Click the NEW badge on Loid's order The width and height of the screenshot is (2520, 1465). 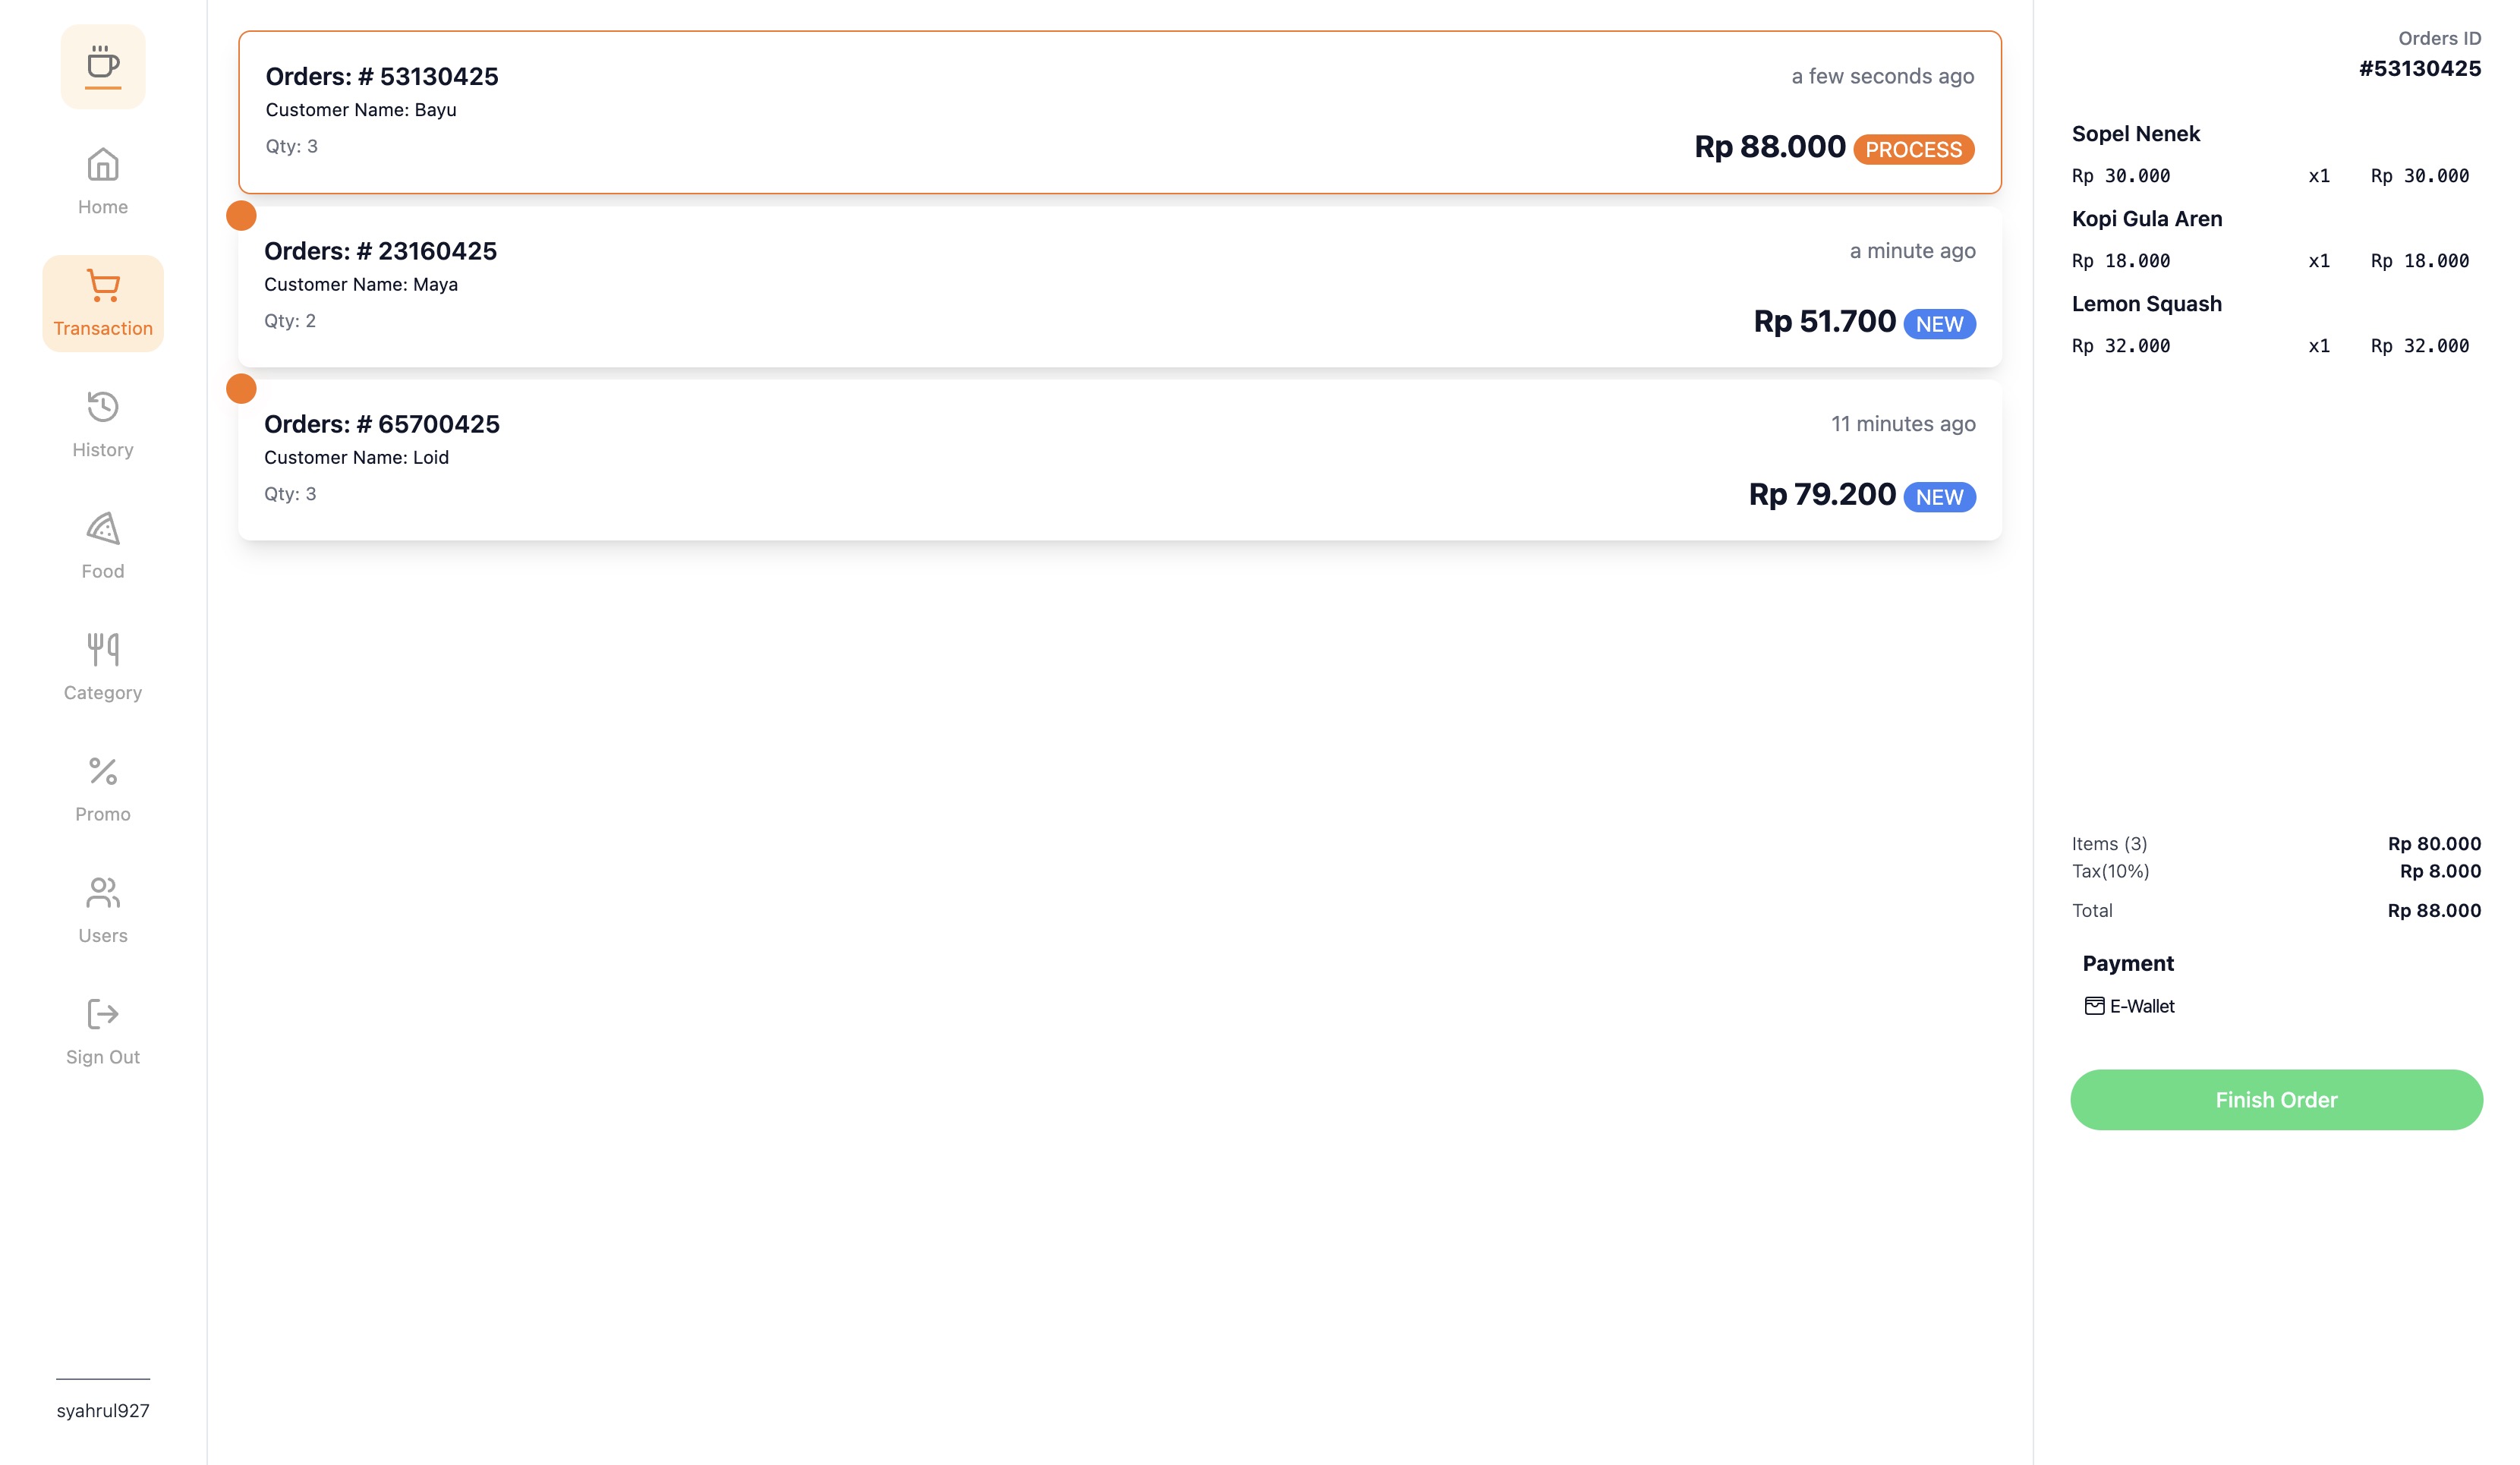[x=1939, y=498]
